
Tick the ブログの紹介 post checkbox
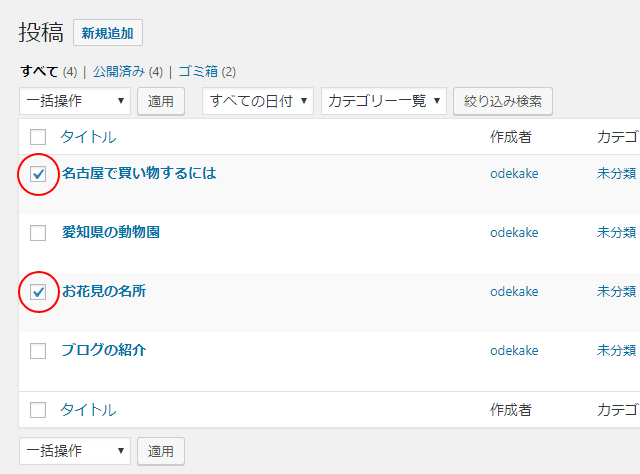point(38,351)
